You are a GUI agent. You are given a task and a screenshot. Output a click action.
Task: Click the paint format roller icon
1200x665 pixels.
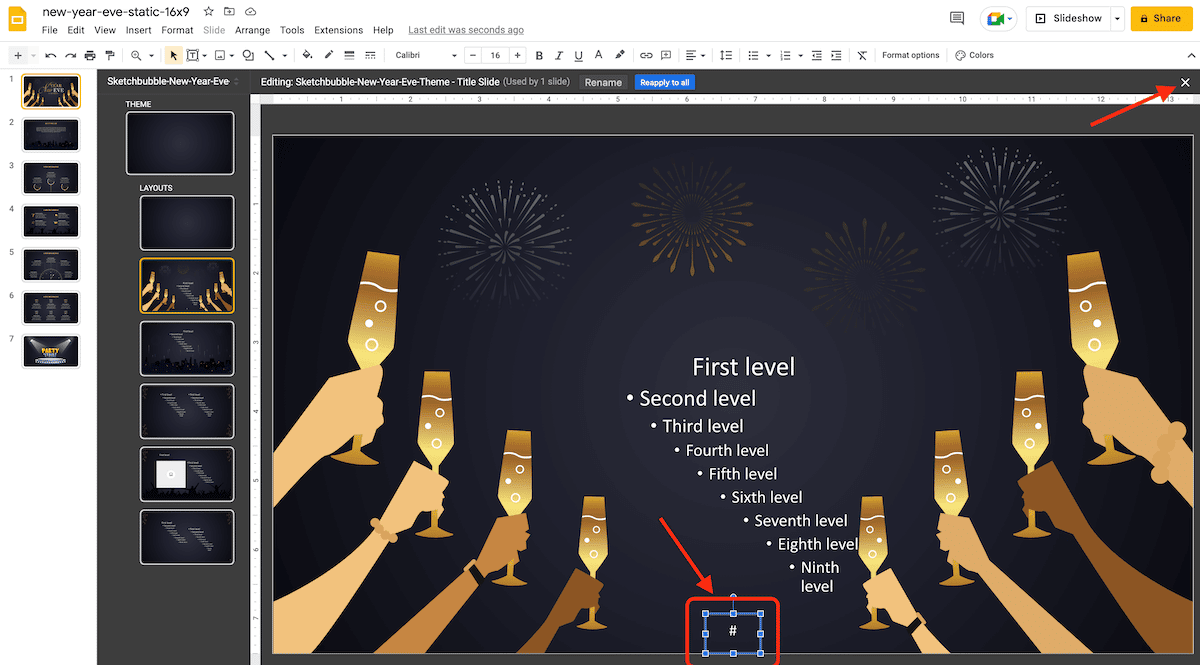point(110,55)
